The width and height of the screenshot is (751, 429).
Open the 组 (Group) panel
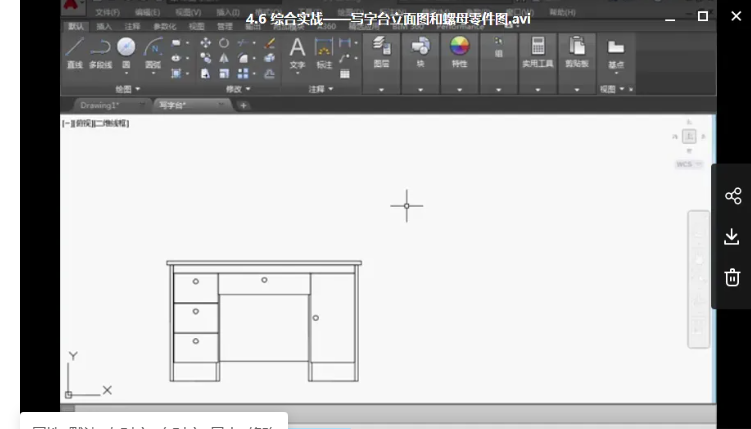pyautogui.click(x=499, y=48)
